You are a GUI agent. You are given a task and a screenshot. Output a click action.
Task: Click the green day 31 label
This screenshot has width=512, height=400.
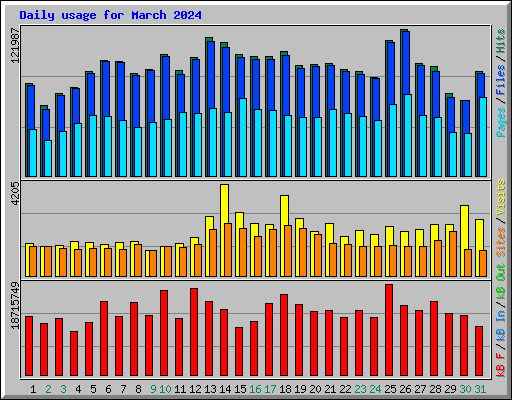(x=480, y=389)
